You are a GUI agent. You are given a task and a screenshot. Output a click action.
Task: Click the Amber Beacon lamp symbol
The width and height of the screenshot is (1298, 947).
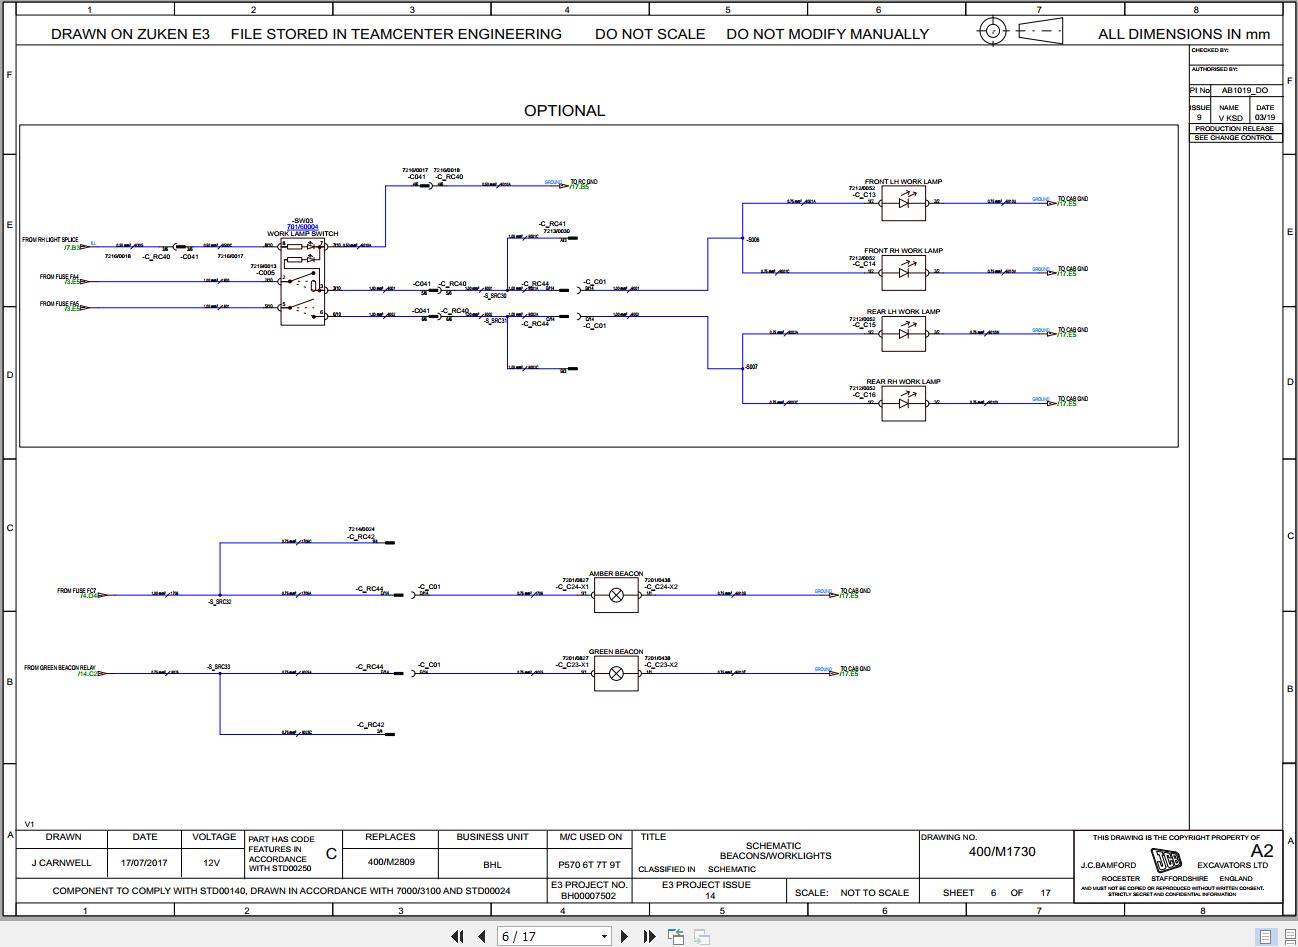point(616,595)
